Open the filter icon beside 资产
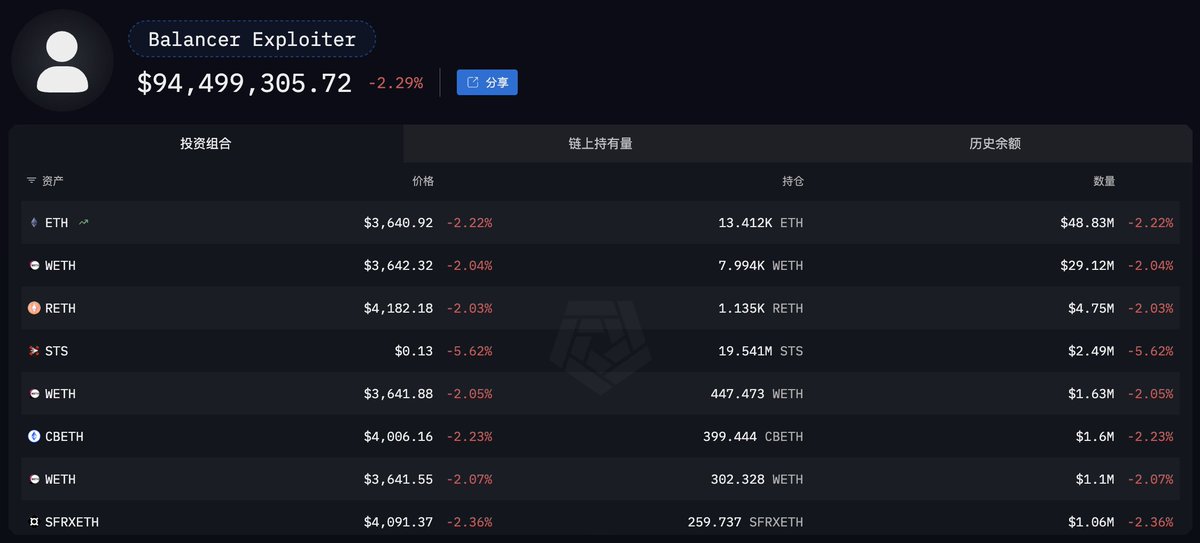Viewport: 1200px width, 543px height. [31, 181]
